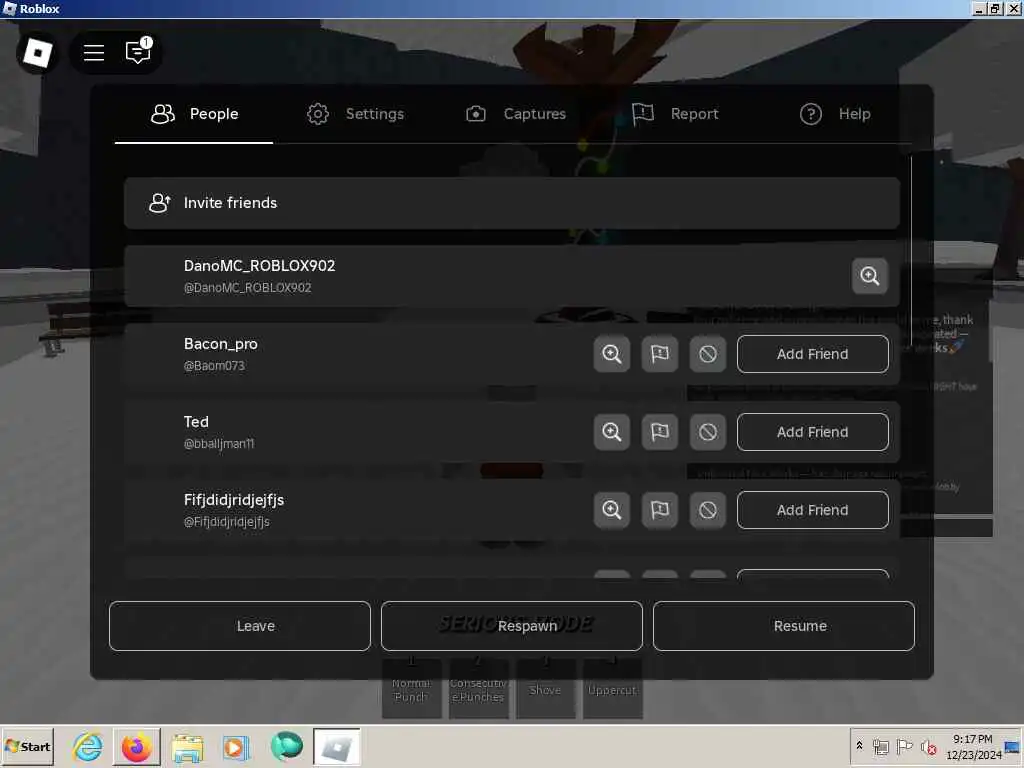Click the network tray icon
This screenshot has width=1024, height=768.
(x=881, y=746)
